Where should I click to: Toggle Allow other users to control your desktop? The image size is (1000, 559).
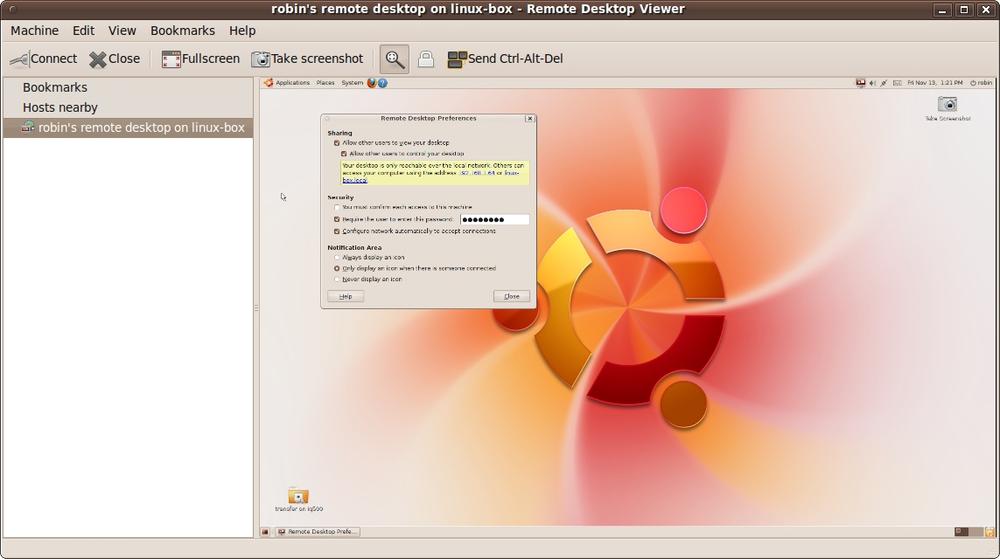coord(344,154)
